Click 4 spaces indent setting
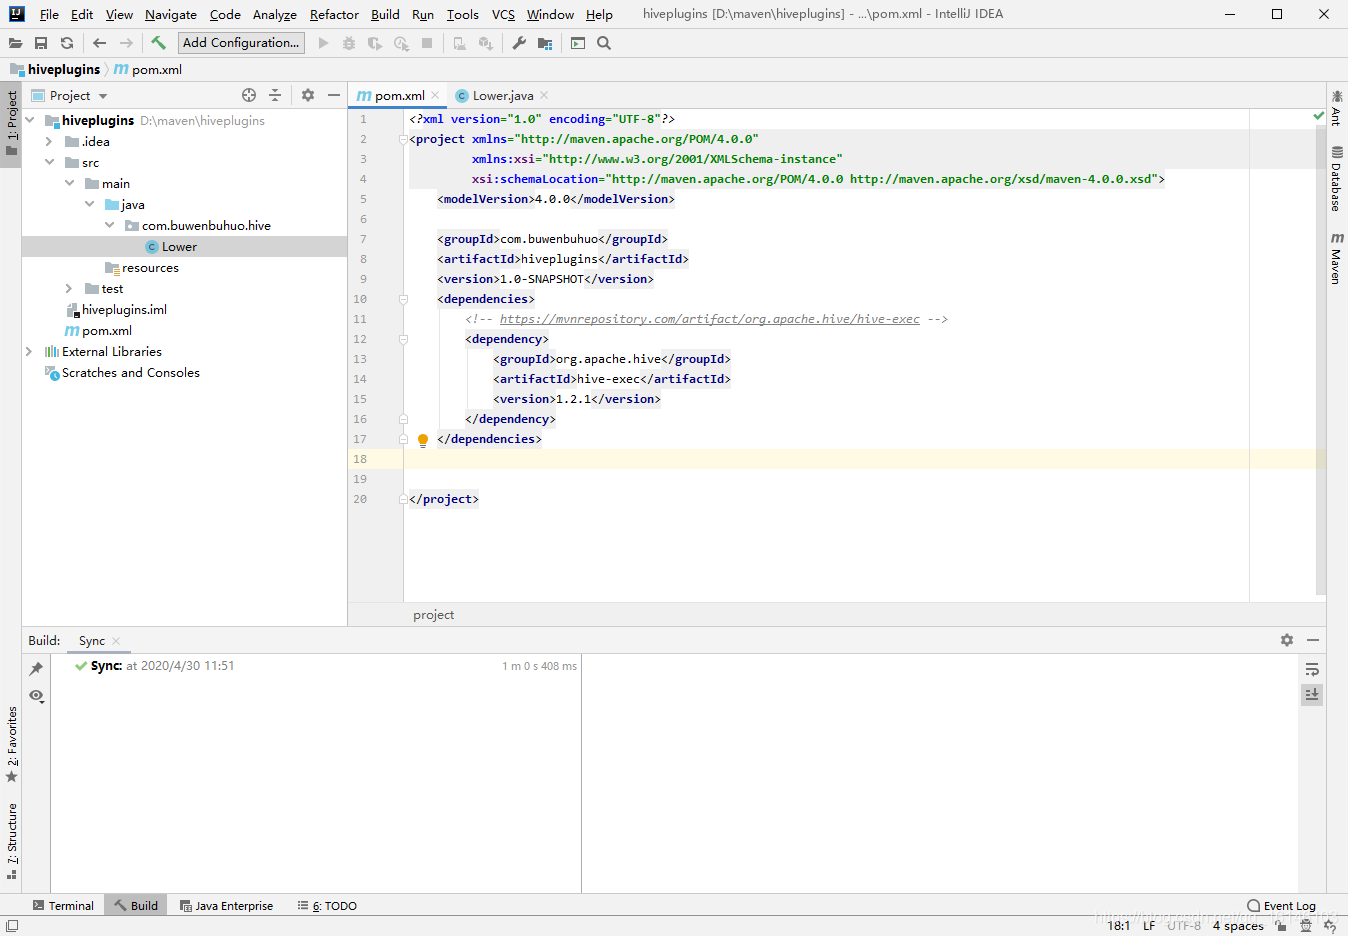1348x936 pixels. tap(1238, 925)
